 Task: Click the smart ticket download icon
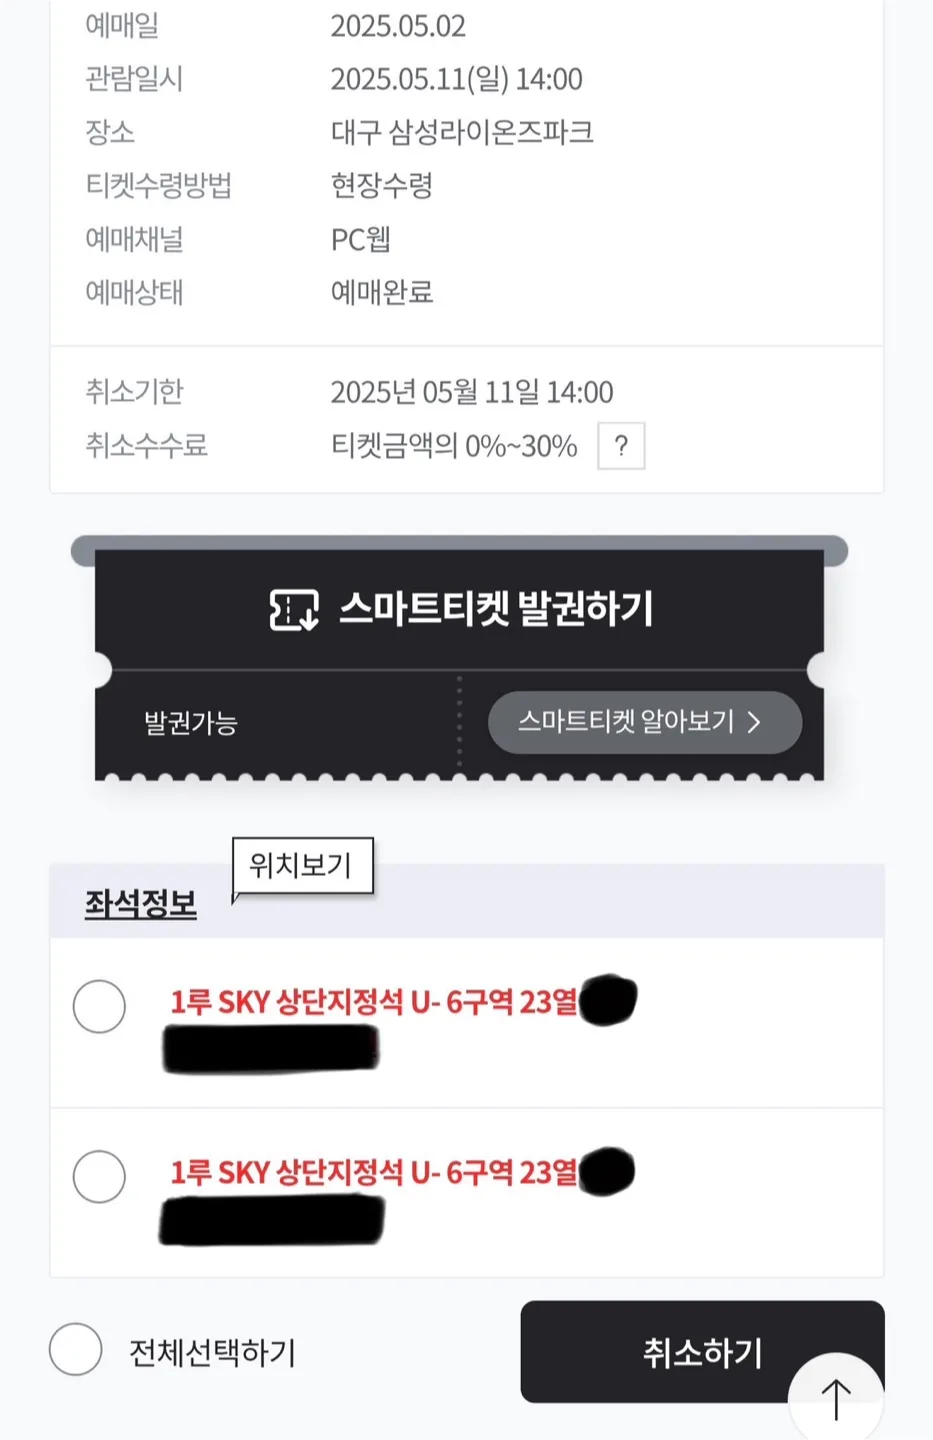(294, 610)
